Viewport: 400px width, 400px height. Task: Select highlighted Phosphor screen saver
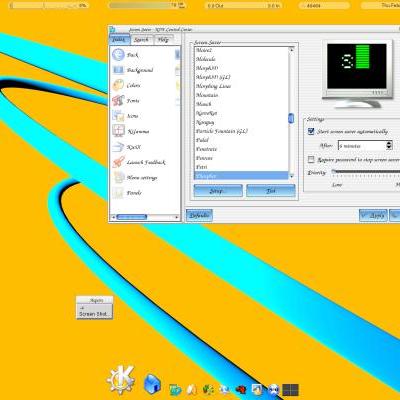(241, 176)
